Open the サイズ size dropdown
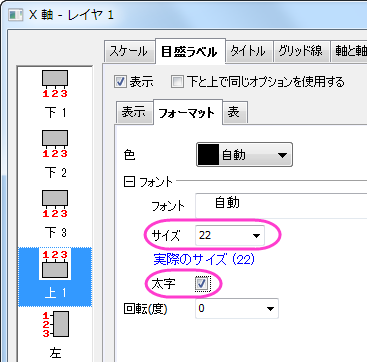367x362 pixels. point(230,236)
